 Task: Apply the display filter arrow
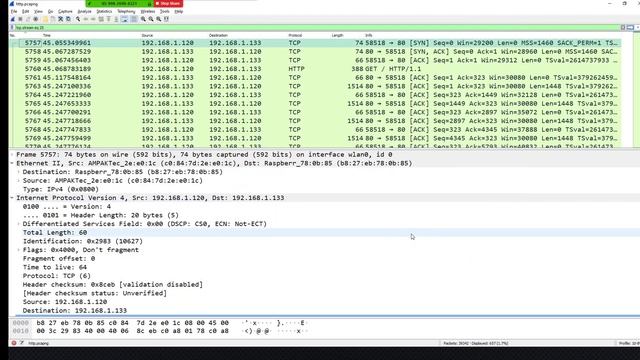coord(630,27)
